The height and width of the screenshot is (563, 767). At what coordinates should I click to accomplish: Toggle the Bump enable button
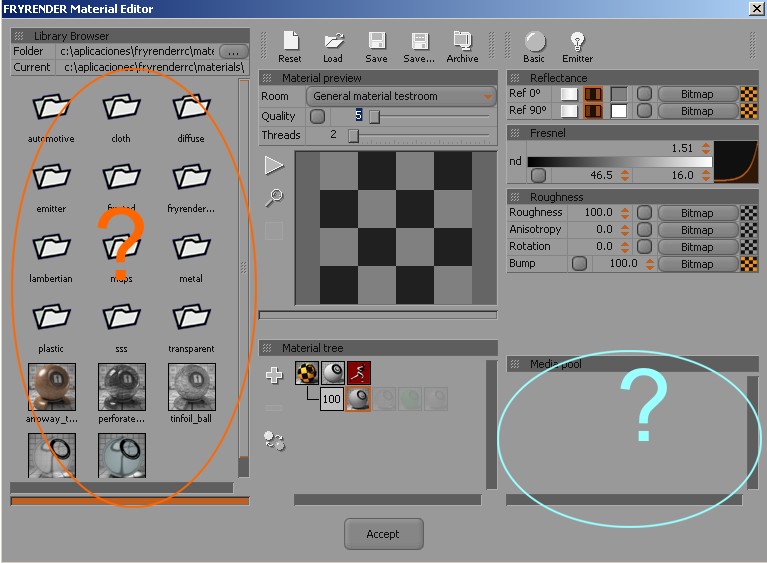click(579, 264)
